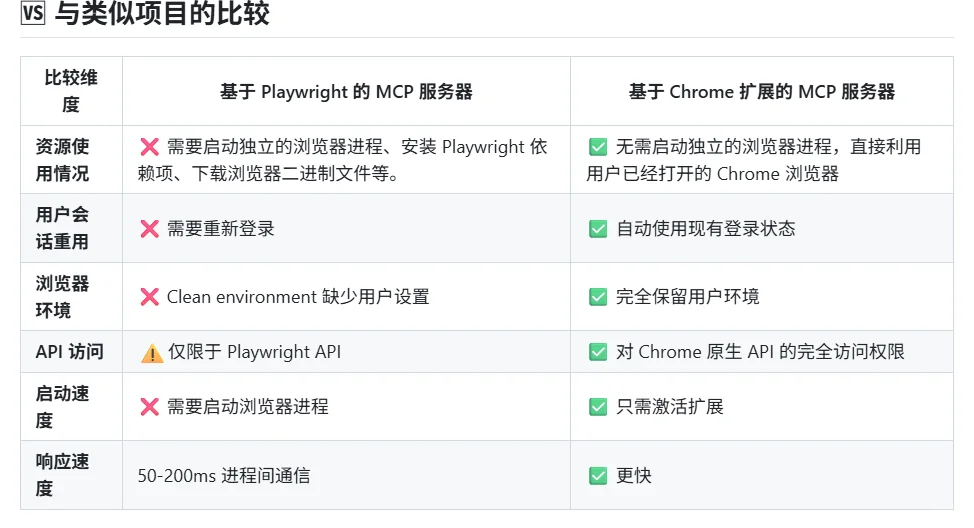
Task: Click the 基于 Chrome 扩展的 MCP 服务器 header
Action: coord(762,92)
